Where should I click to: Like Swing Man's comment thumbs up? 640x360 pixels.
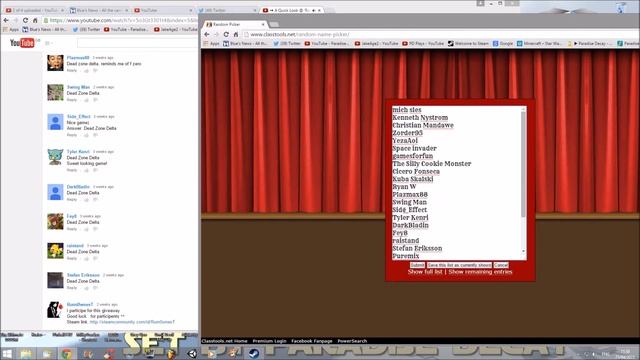[87, 100]
